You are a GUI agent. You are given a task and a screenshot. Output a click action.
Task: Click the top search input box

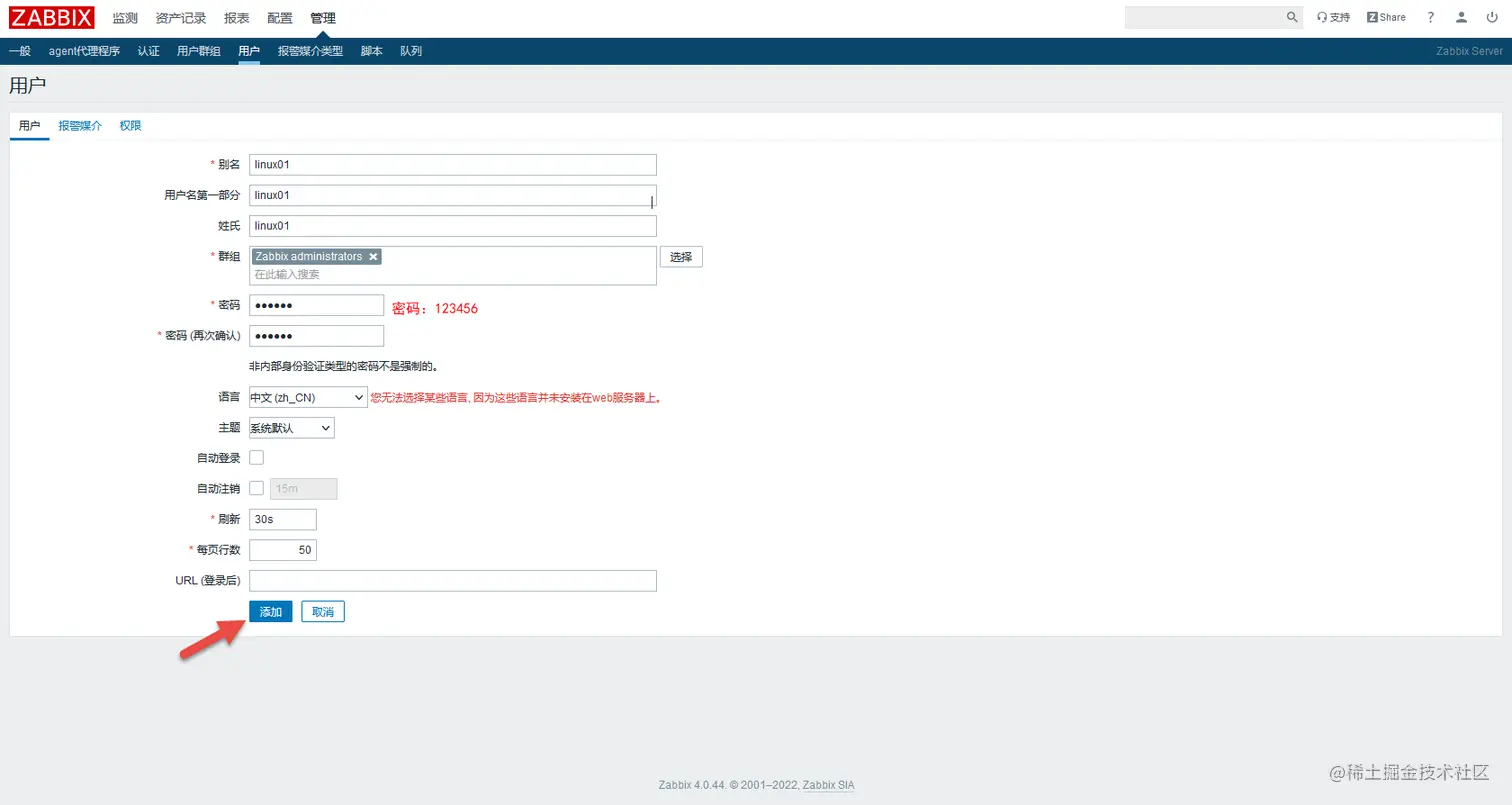click(x=1204, y=17)
